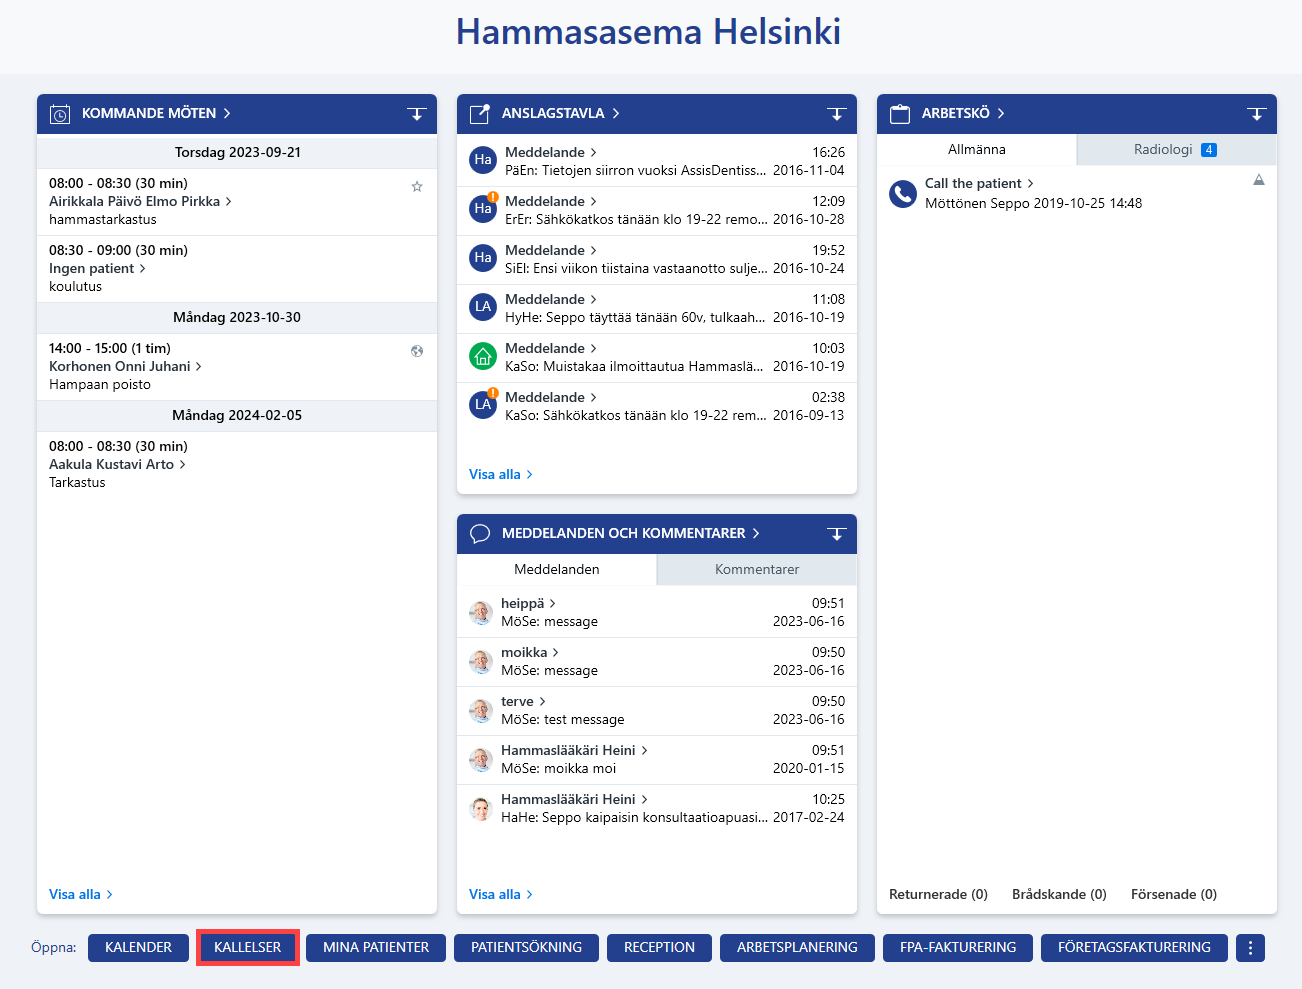Click the warning triangle on Call the patient

1259,180
